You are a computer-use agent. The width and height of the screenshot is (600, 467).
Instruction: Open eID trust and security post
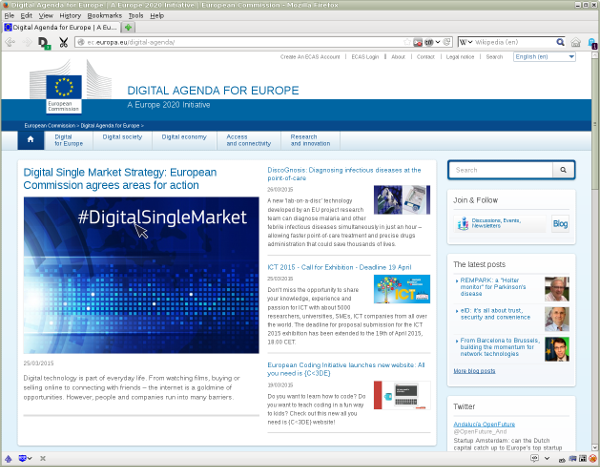pyautogui.click(x=495, y=314)
